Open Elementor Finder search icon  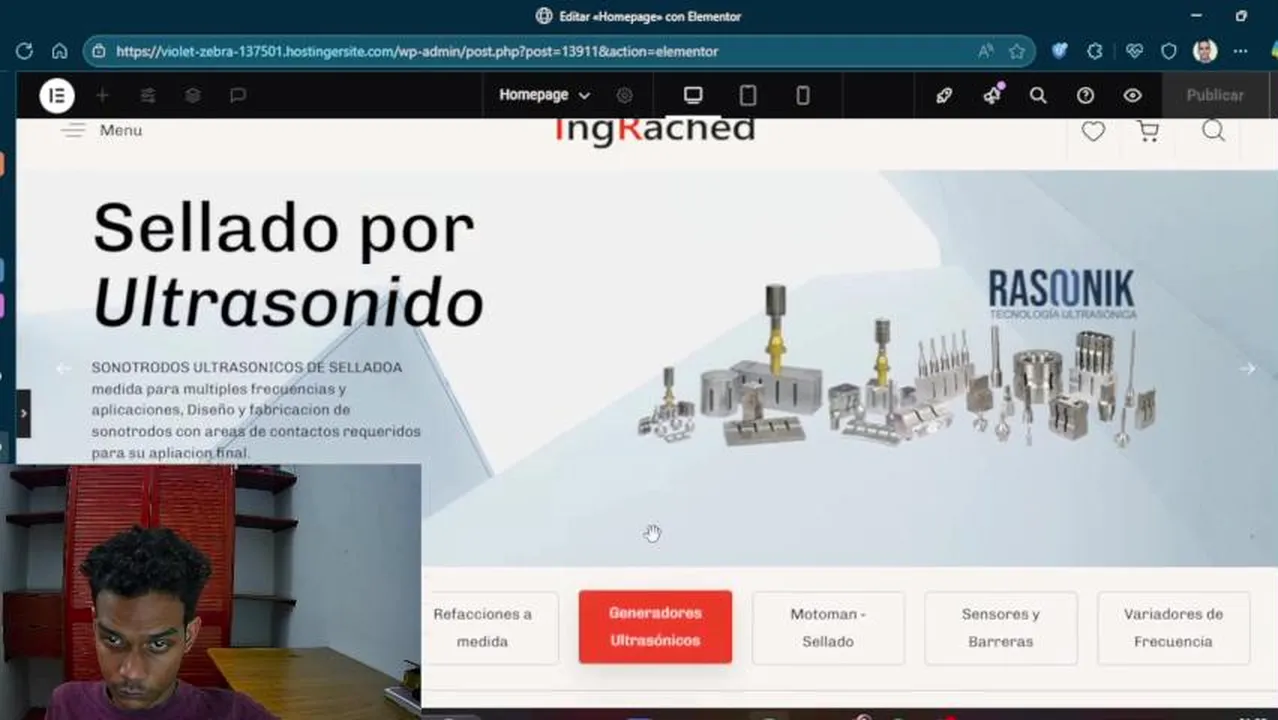(1038, 95)
